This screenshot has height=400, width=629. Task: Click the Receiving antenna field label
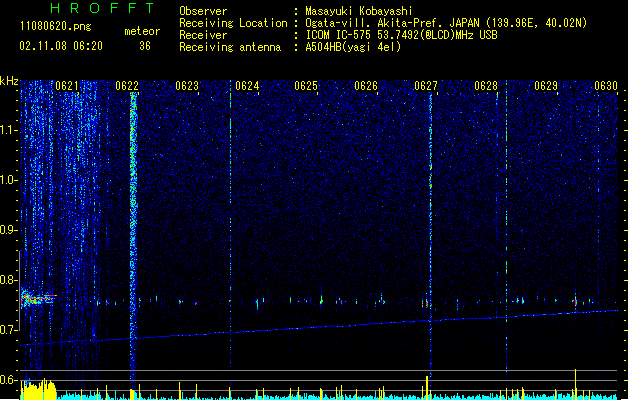click(x=230, y=47)
